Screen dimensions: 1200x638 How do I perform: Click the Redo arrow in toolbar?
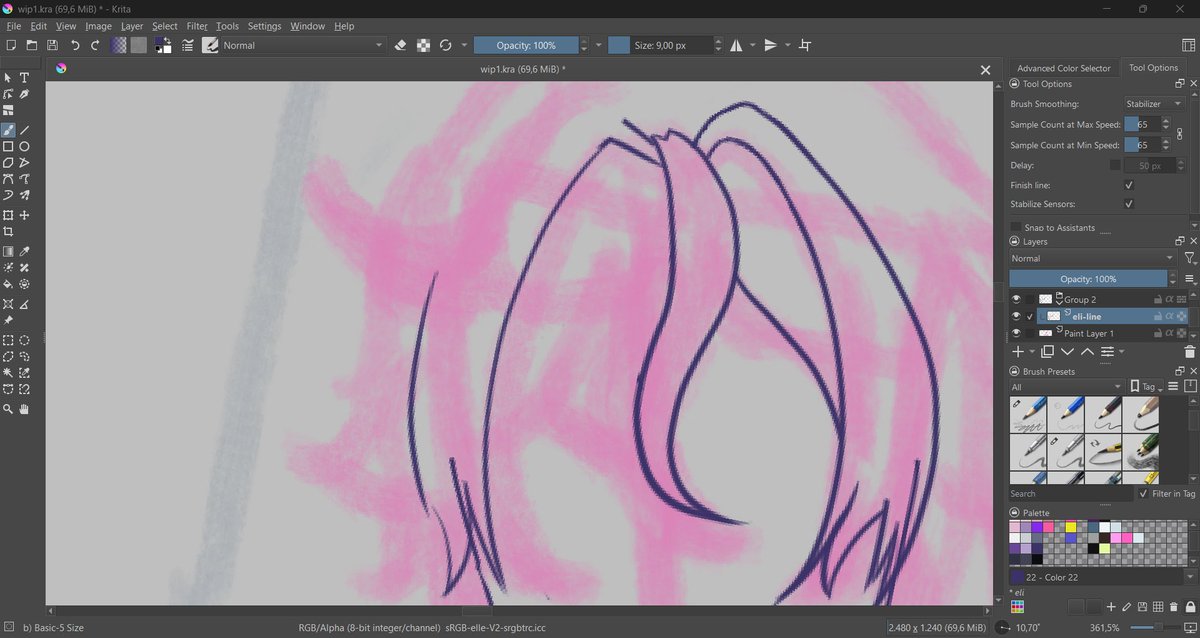click(x=95, y=45)
